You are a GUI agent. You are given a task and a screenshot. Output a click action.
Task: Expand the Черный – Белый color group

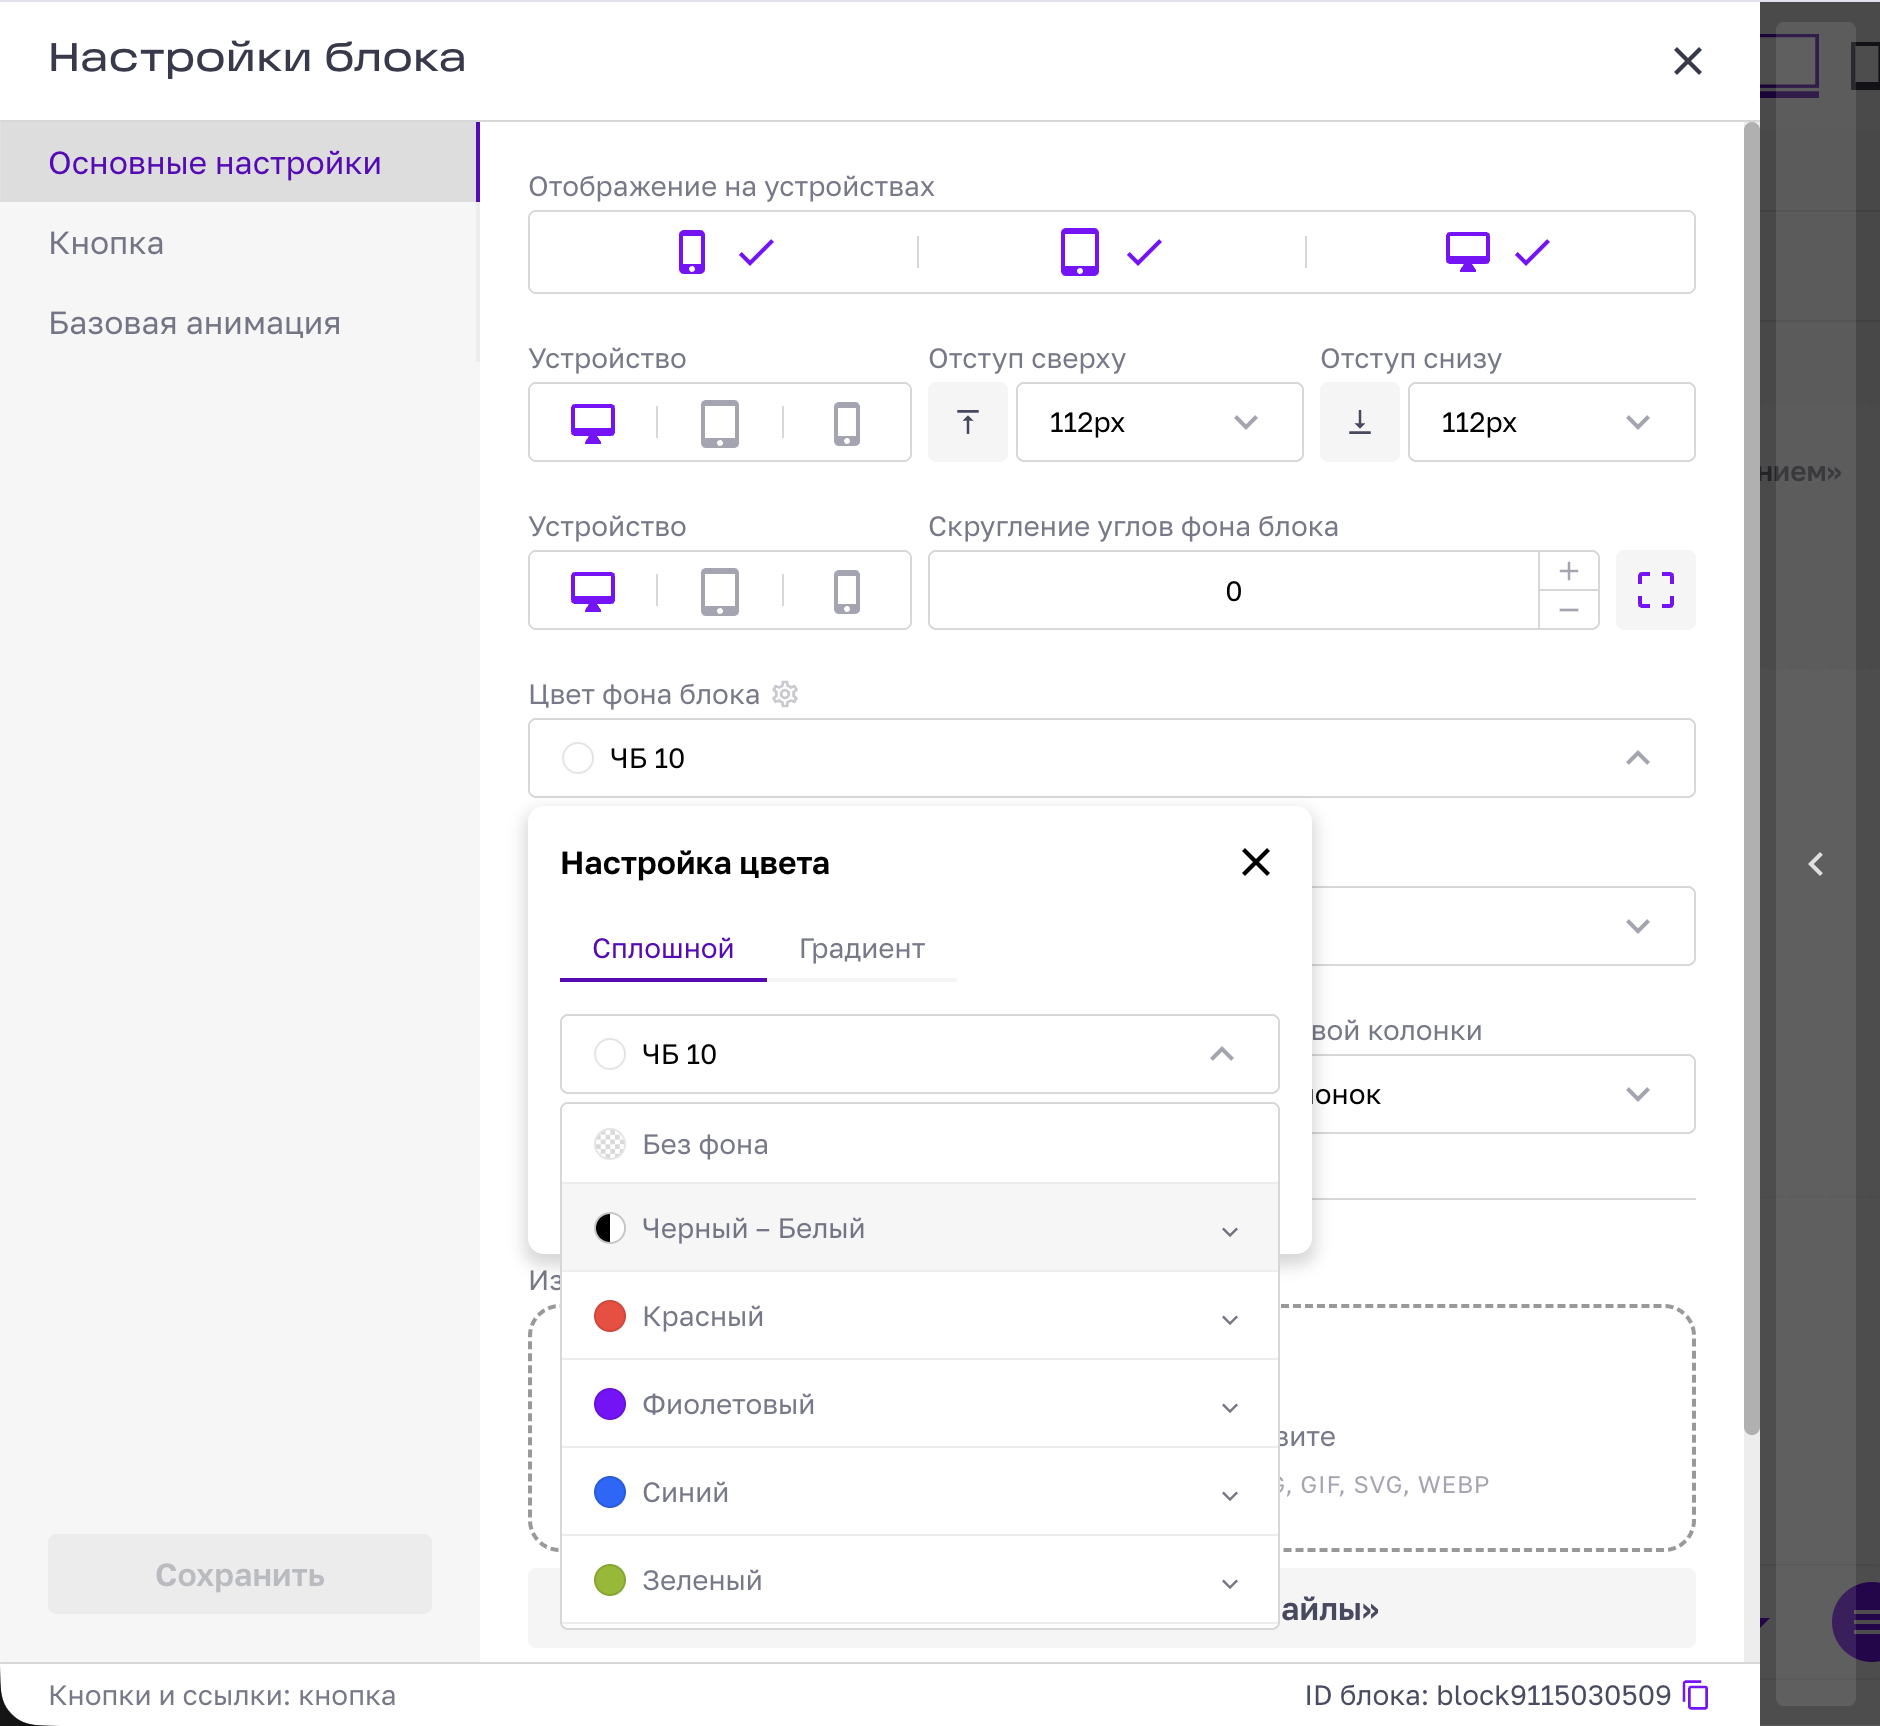920,1228
